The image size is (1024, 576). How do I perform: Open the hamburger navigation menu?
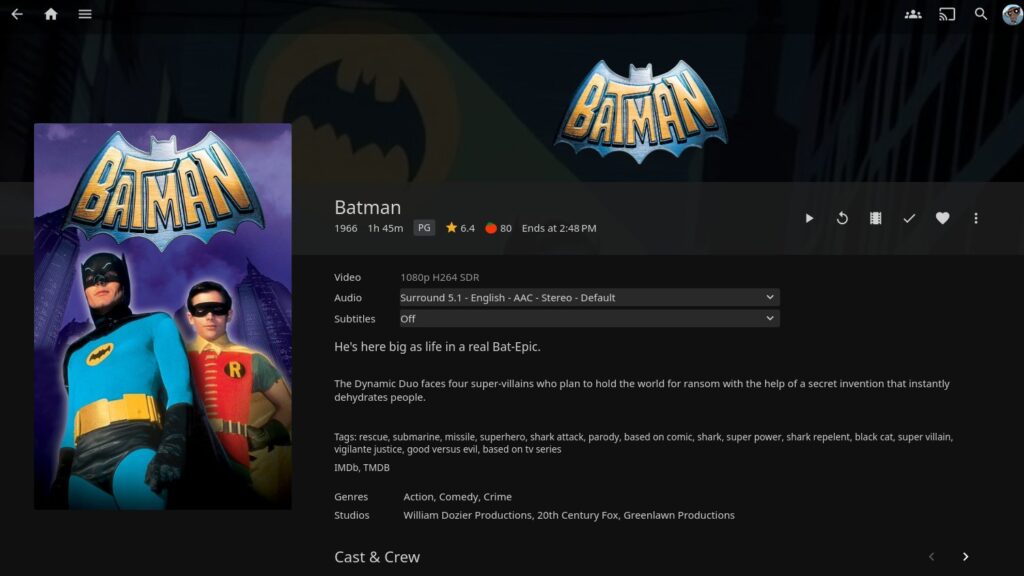(85, 14)
